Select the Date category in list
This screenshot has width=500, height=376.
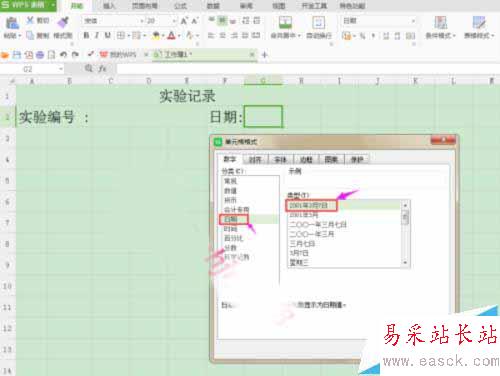231,219
